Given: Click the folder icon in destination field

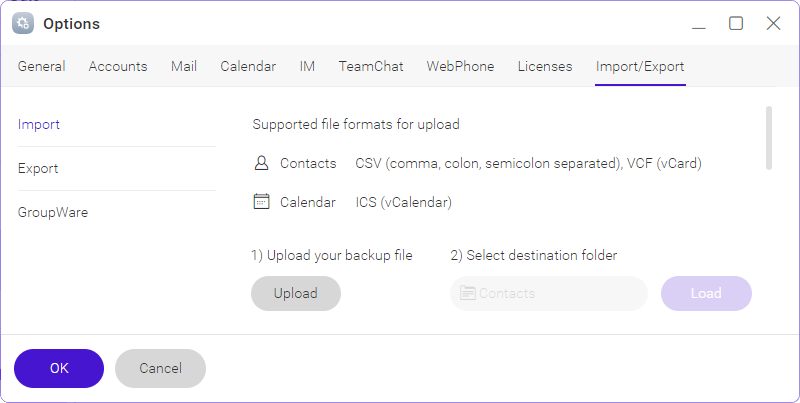Looking at the screenshot, I should 468,293.
